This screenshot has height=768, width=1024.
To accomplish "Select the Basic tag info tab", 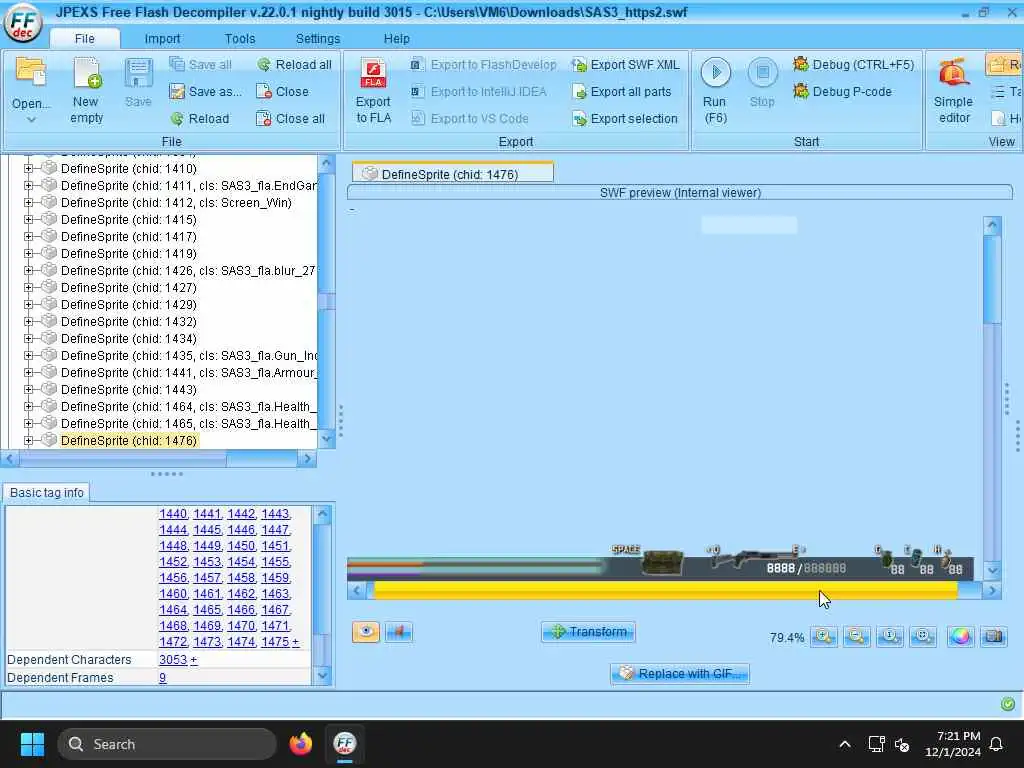I will [47, 492].
